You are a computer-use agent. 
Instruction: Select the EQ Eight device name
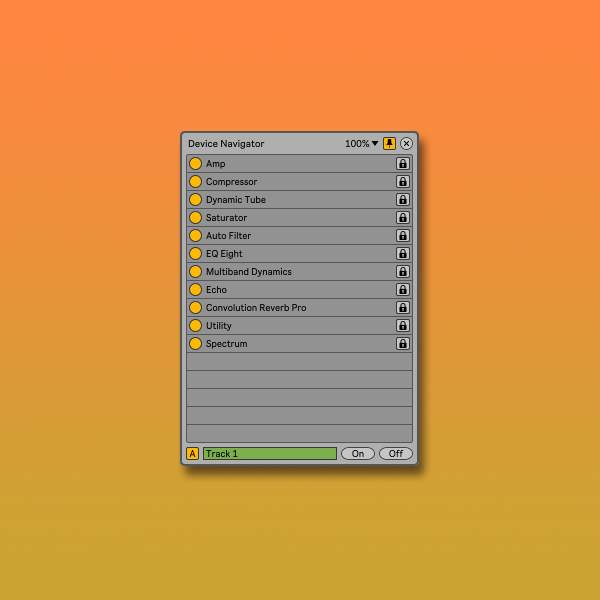pos(224,254)
